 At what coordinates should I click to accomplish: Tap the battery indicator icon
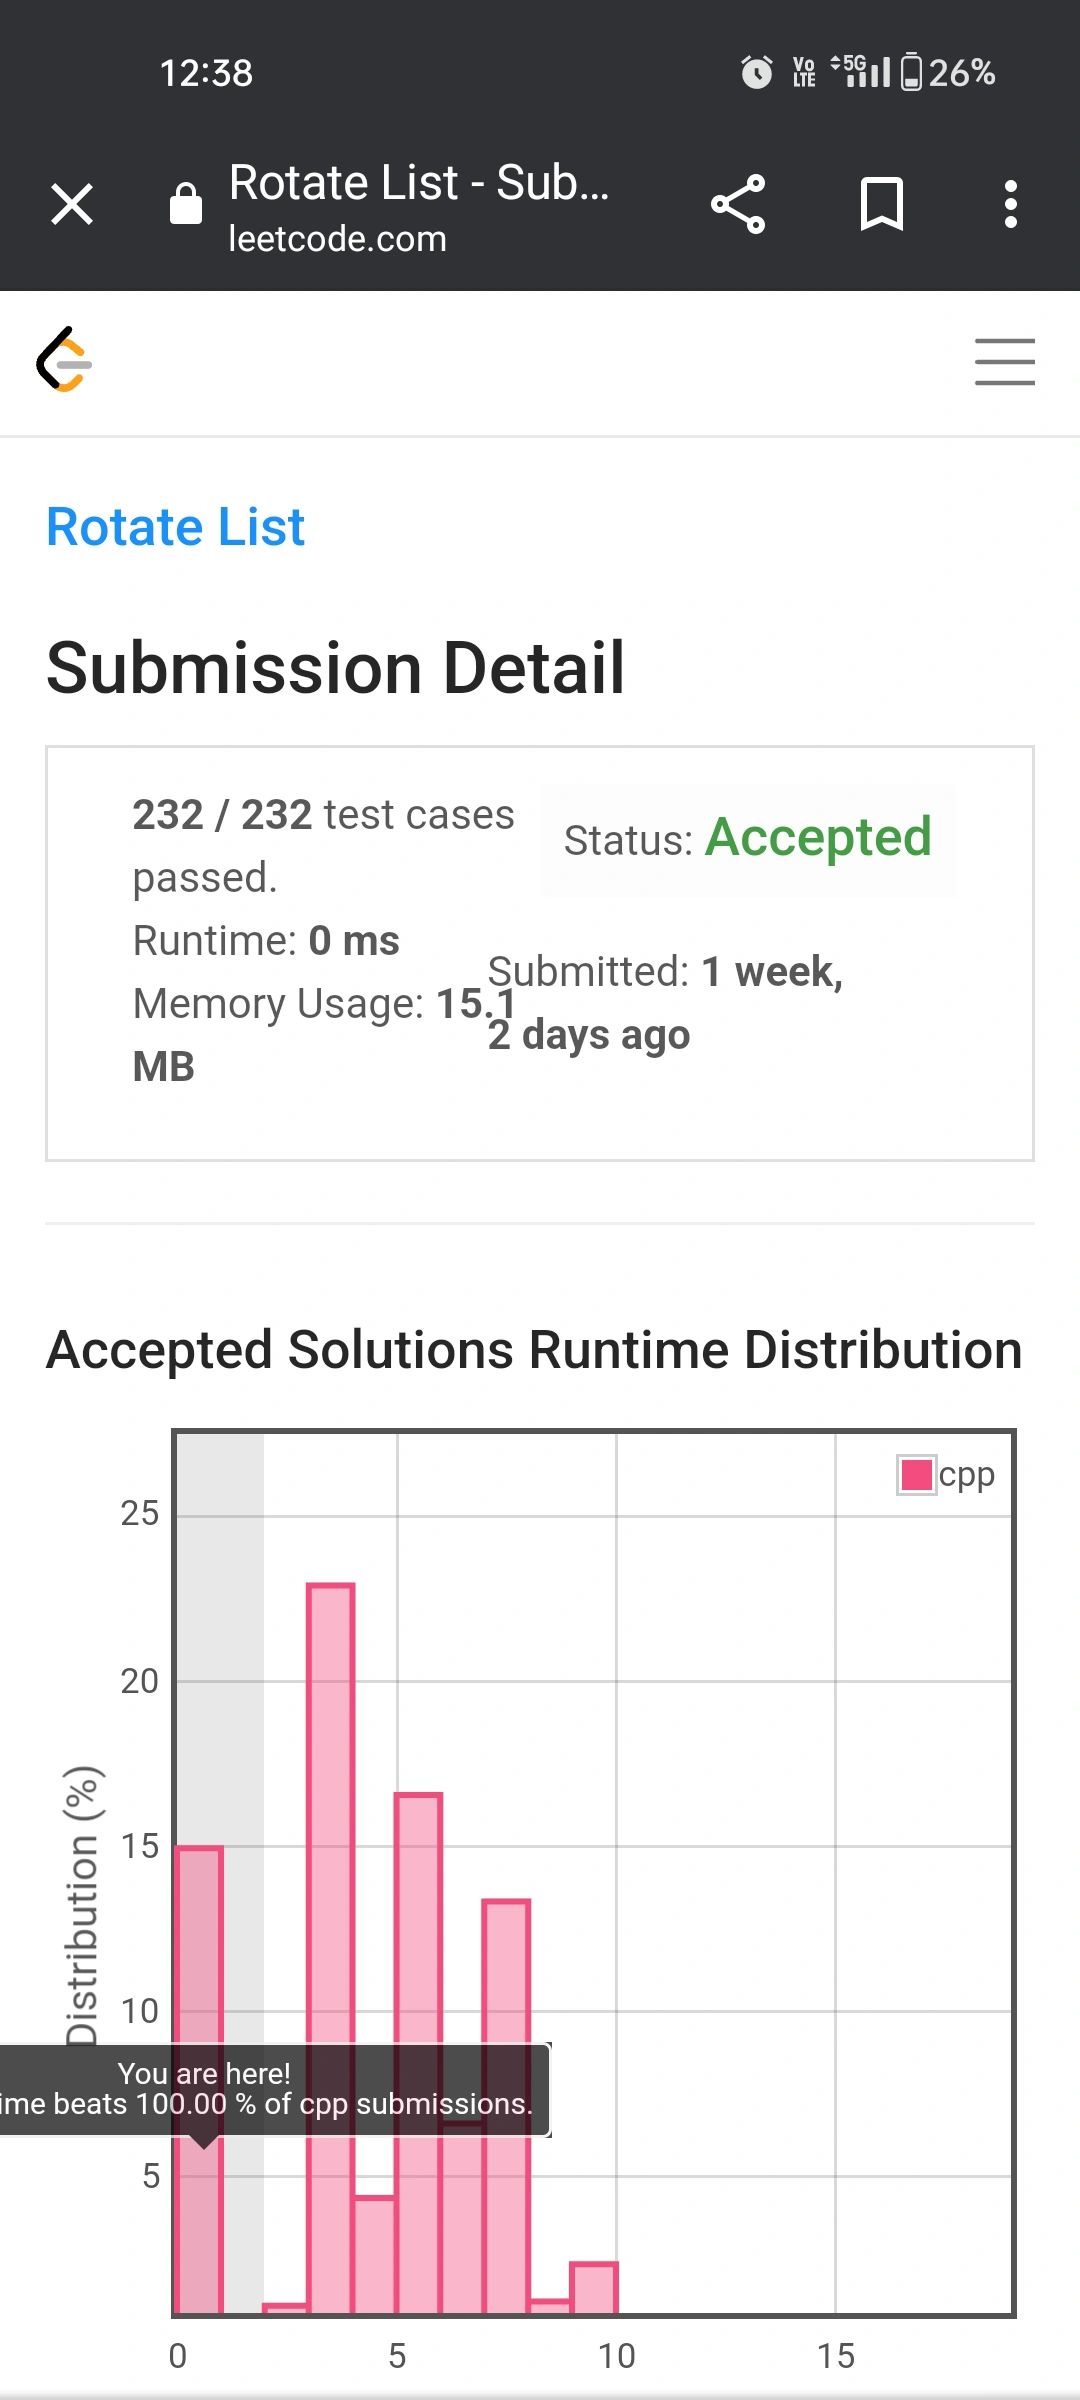pyautogui.click(x=911, y=72)
